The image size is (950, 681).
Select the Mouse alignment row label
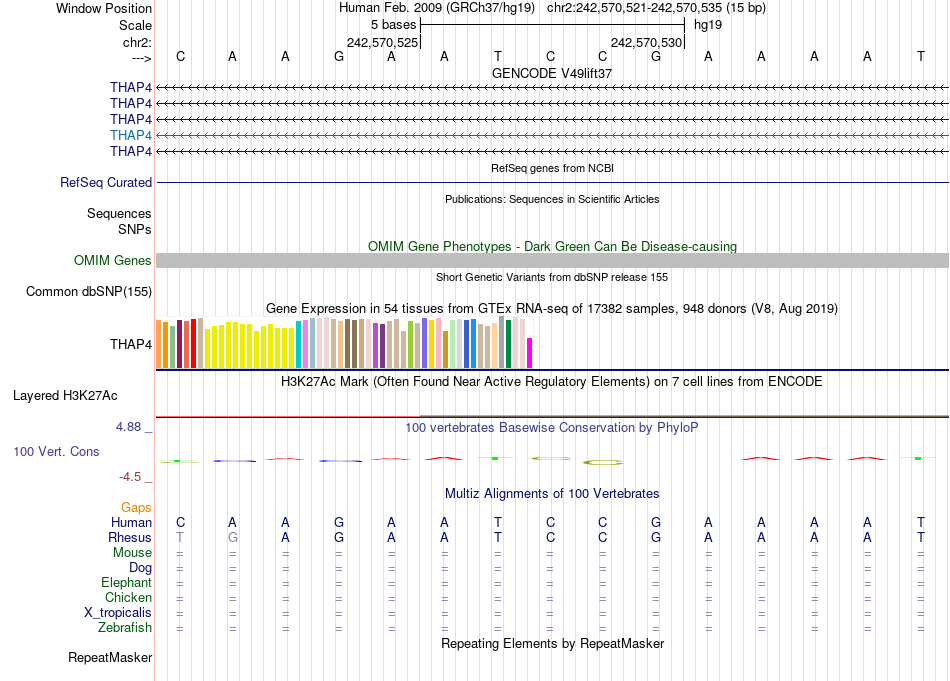pyautogui.click(x=133, y=553)
